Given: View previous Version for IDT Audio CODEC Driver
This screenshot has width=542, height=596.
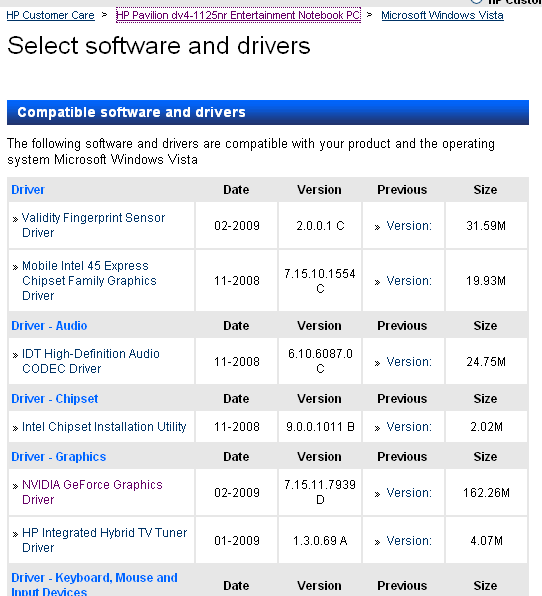Looking at the screenshot, I should click(409, 362).
